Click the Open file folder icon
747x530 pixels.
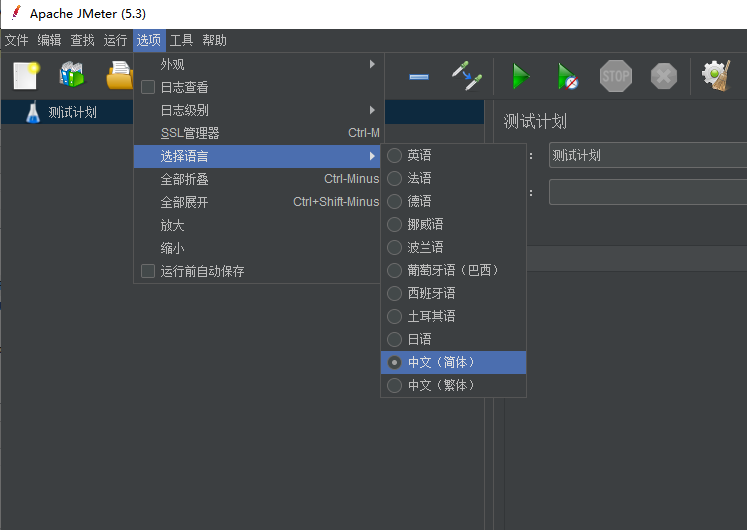coord(120,75)
